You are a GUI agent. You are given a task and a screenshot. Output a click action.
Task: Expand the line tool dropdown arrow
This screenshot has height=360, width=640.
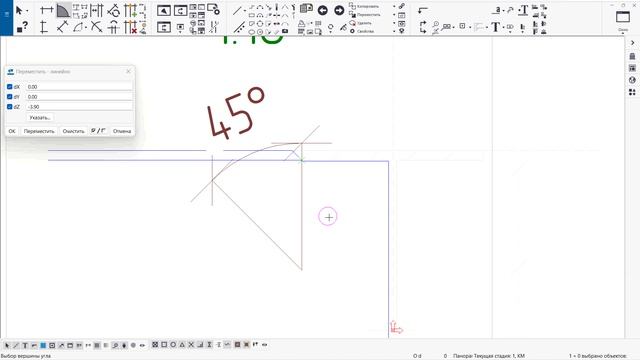tap(245, 11)
